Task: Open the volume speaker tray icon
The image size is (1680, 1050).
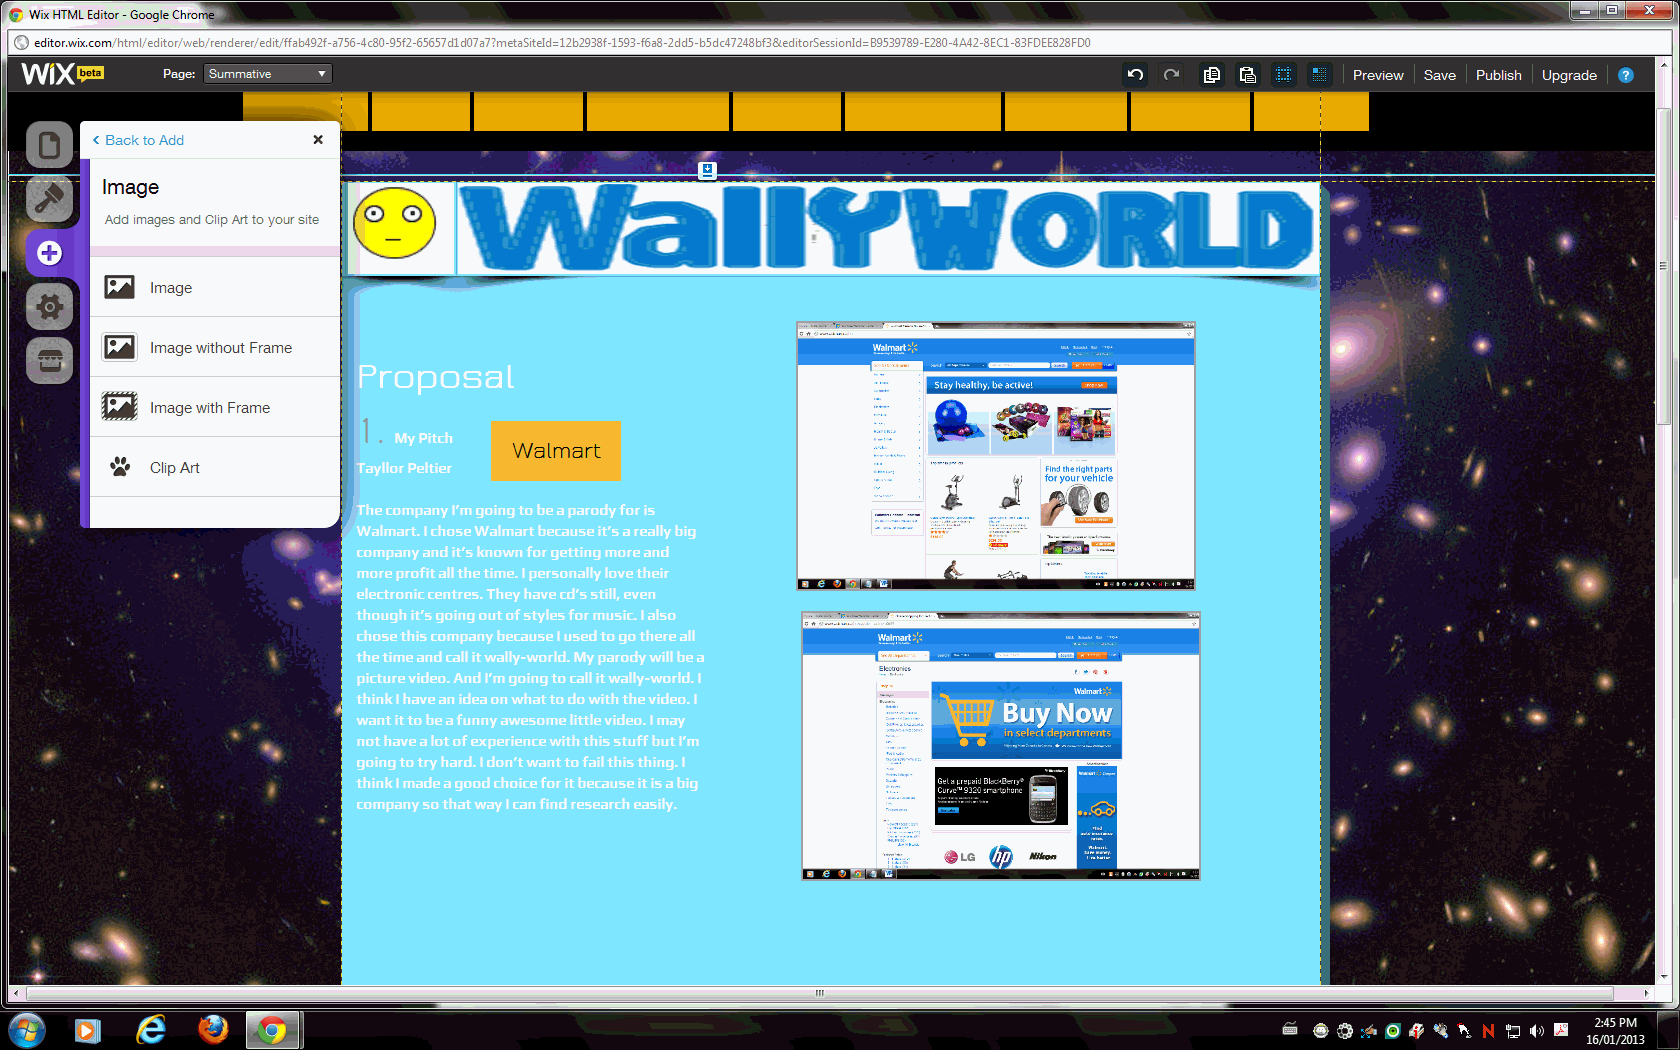Action: [1537, 1031]
